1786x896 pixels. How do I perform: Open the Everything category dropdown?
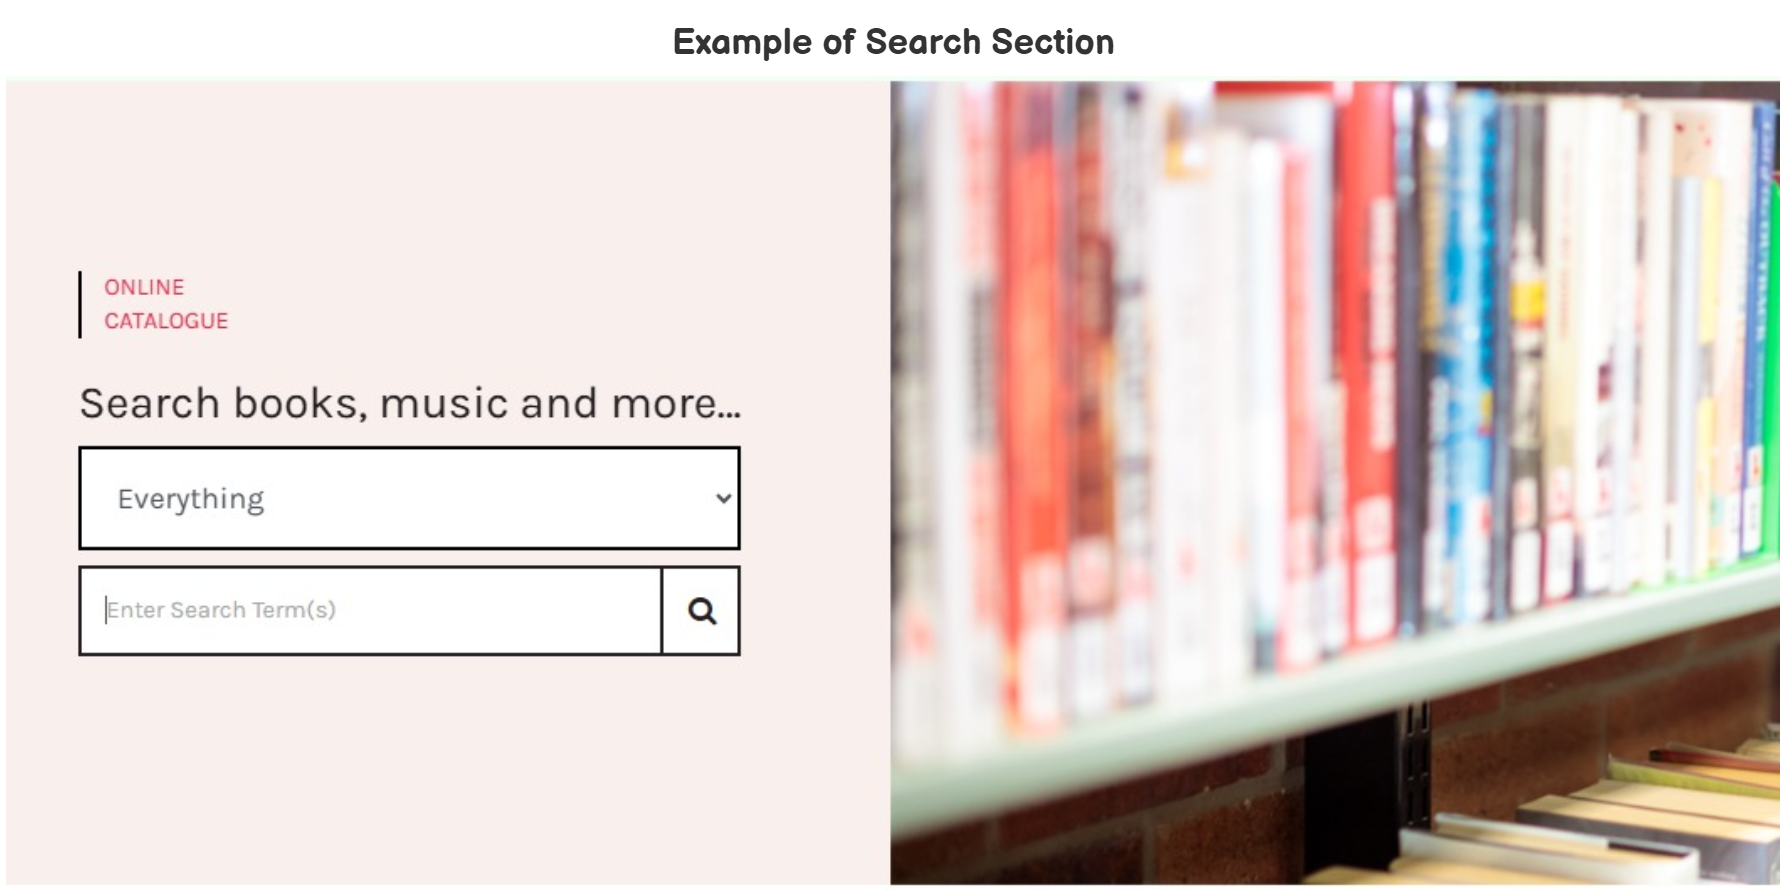pos(409,498)
